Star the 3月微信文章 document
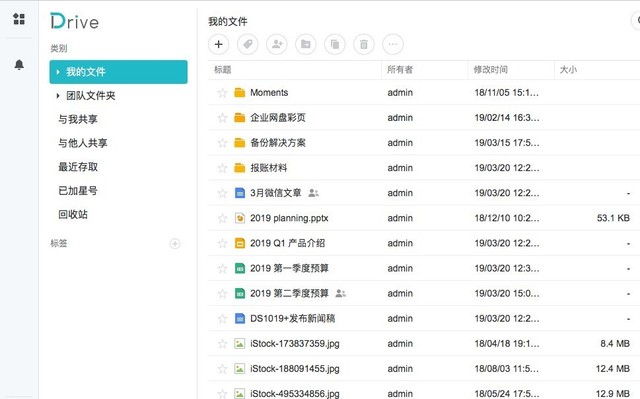 pyautogui.click(x=222, y=193)
